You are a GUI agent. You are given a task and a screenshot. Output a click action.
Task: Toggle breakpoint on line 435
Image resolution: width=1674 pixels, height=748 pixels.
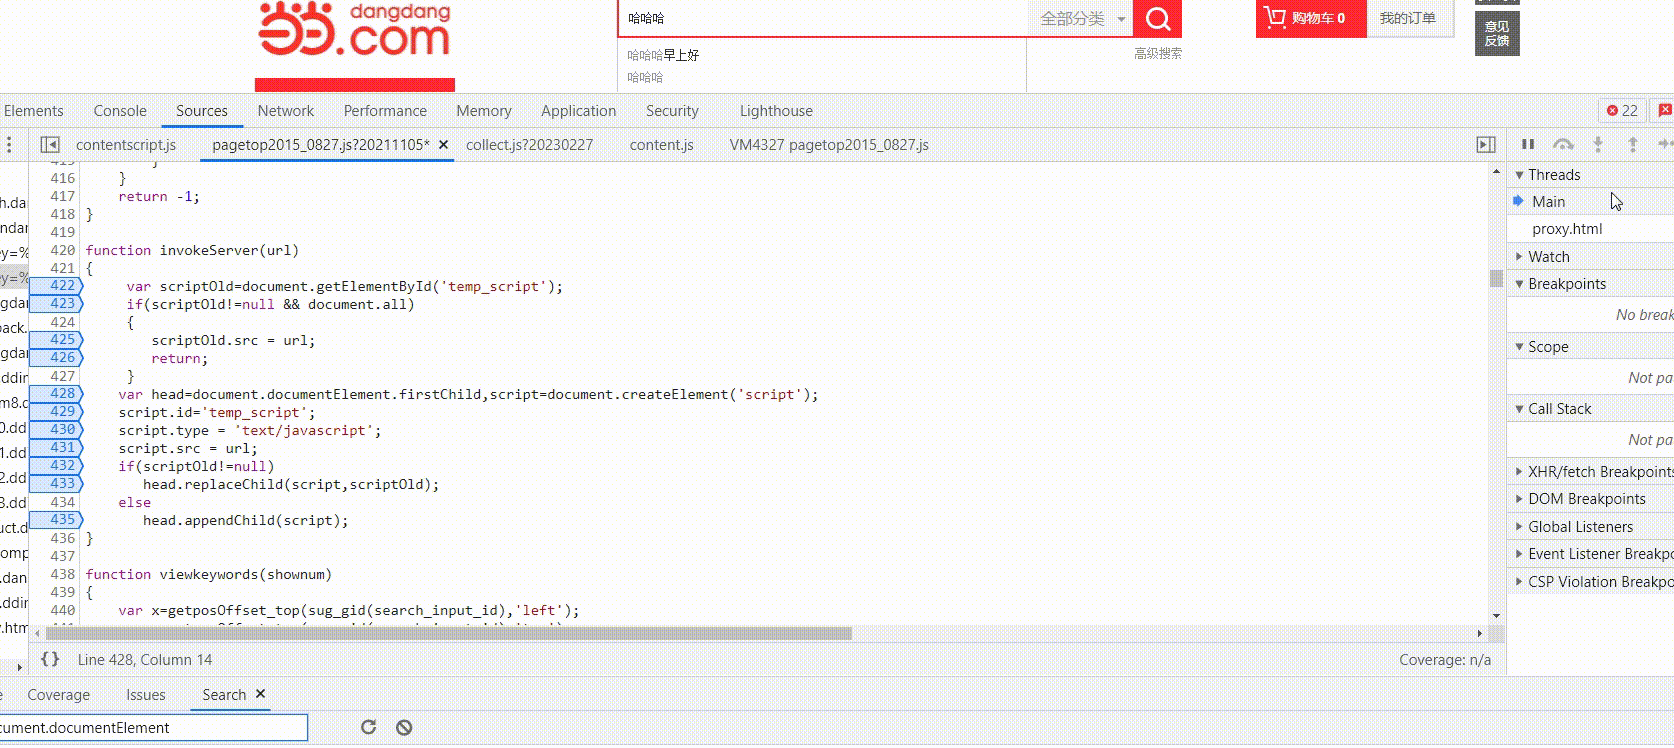[x=57, y=520]
